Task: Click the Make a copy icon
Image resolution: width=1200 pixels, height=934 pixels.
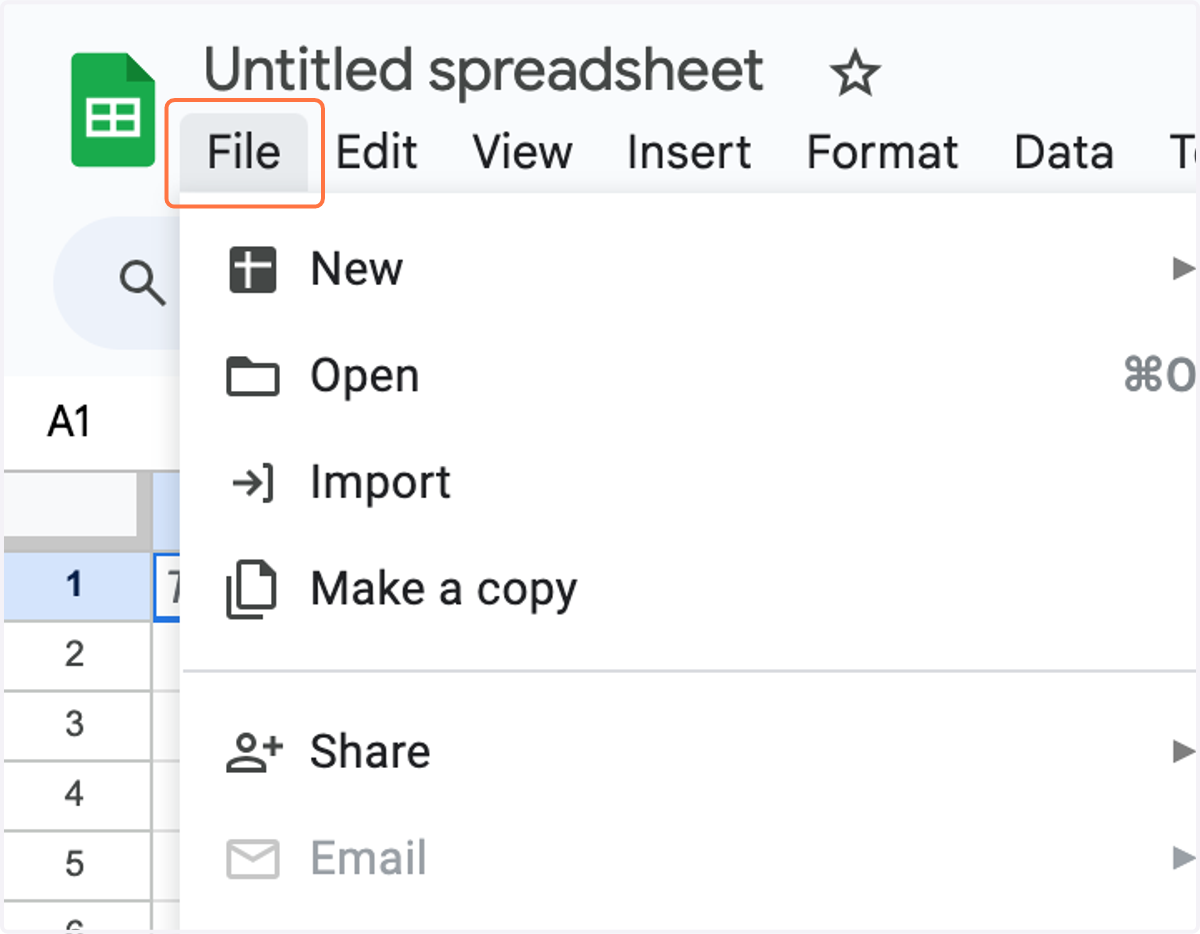Action: [x=251, y=591]
